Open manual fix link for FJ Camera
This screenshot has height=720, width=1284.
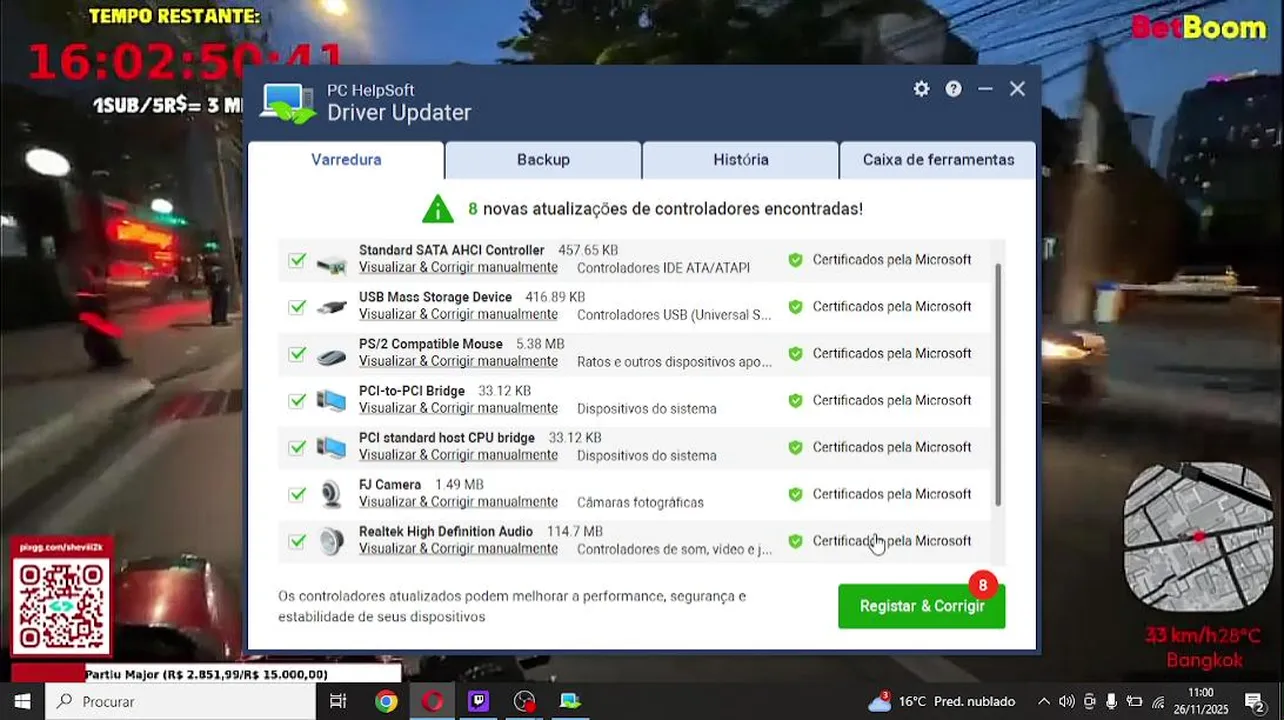tap(458, 503)
